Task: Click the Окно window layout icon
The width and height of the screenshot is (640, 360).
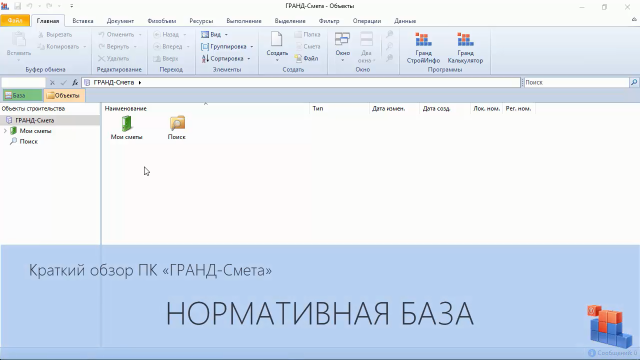Action: 342,39
